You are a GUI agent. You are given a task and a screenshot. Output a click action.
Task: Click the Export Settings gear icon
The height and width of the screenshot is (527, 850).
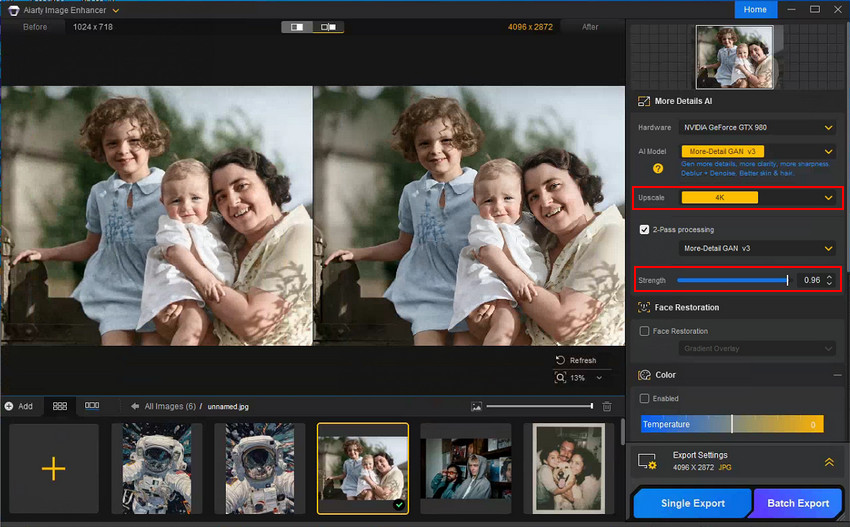[647, 461]
